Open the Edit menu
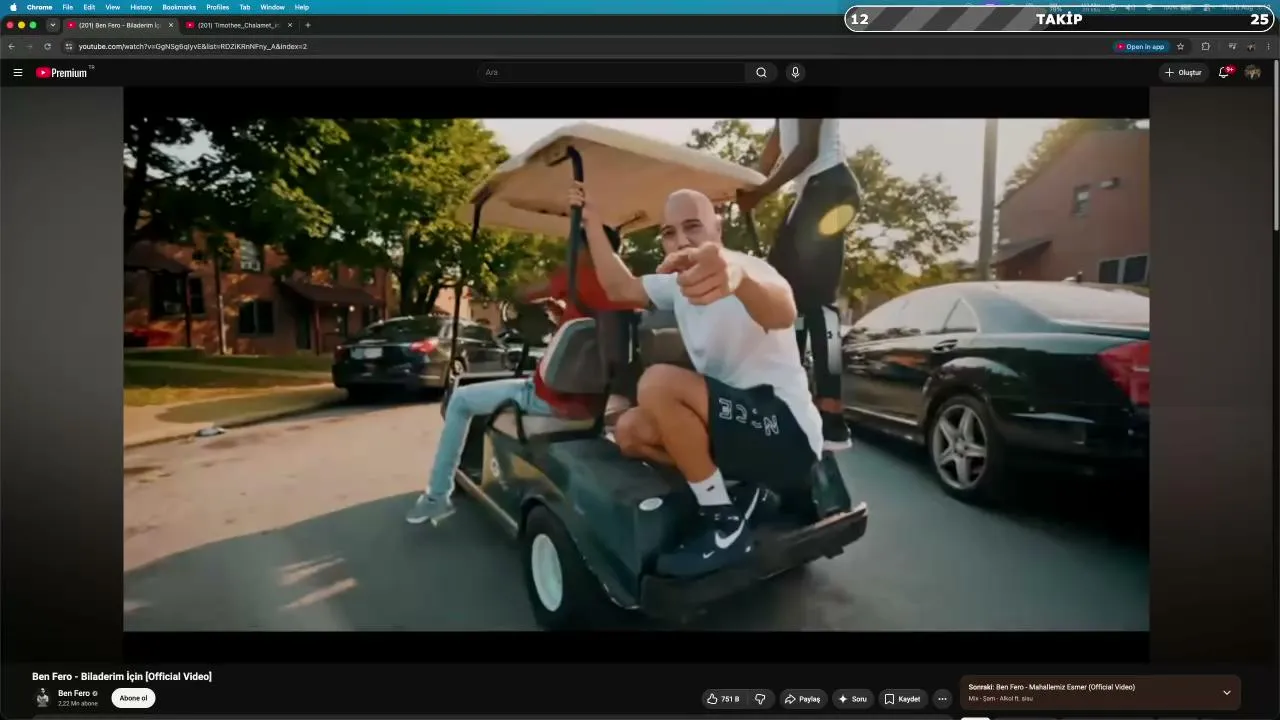 click(89, 7)
